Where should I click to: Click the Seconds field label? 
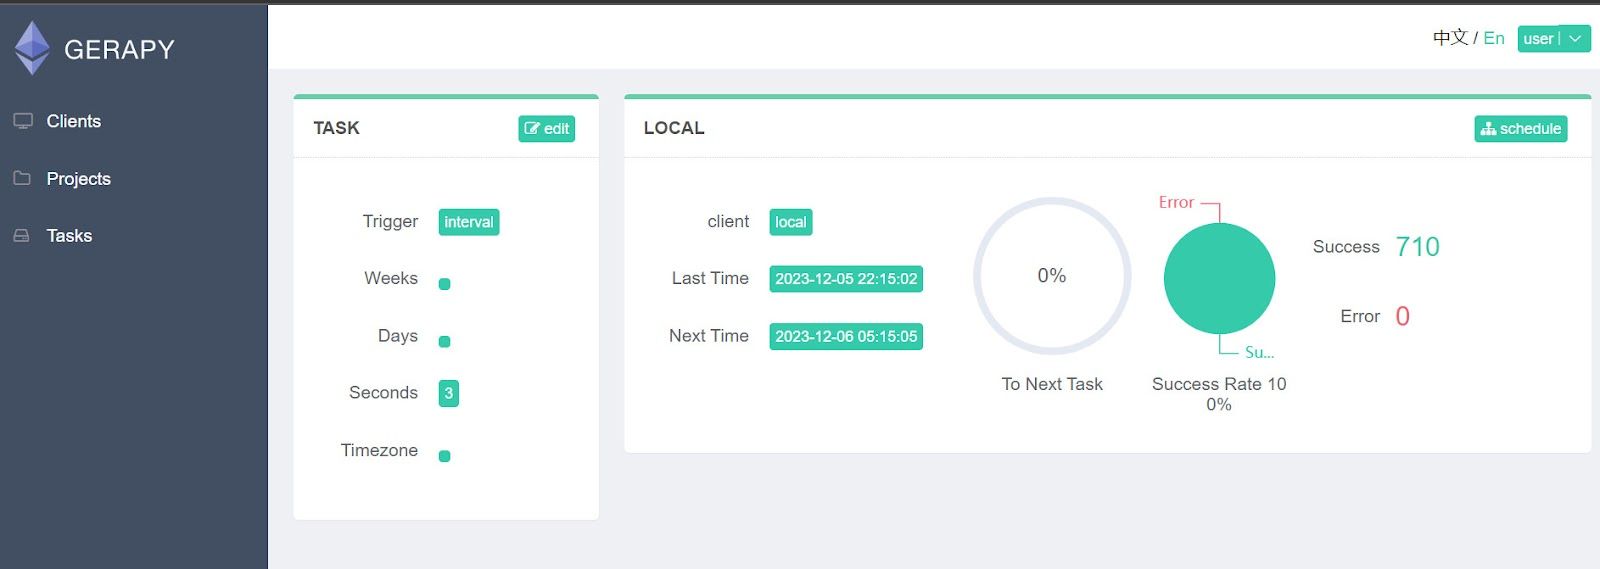(383, 393)
